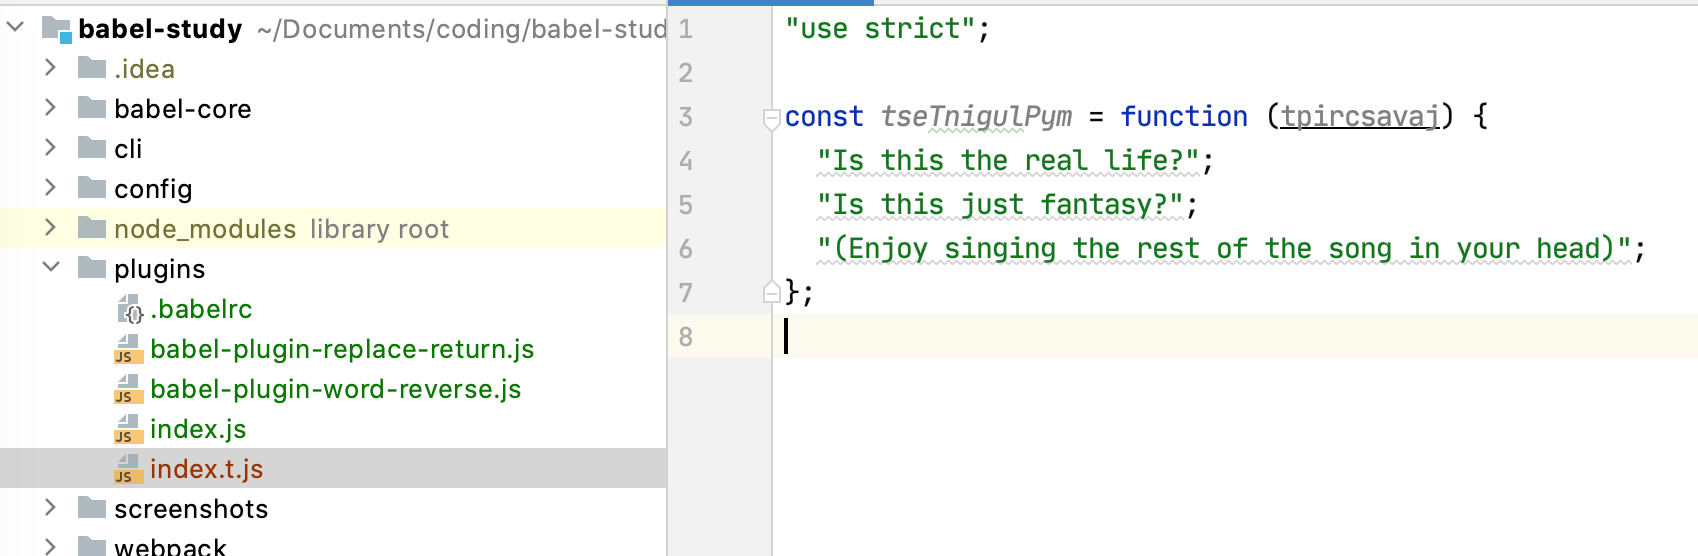Collapse the plugins folder chevron

pyautogui.click(x=51, y=267)
